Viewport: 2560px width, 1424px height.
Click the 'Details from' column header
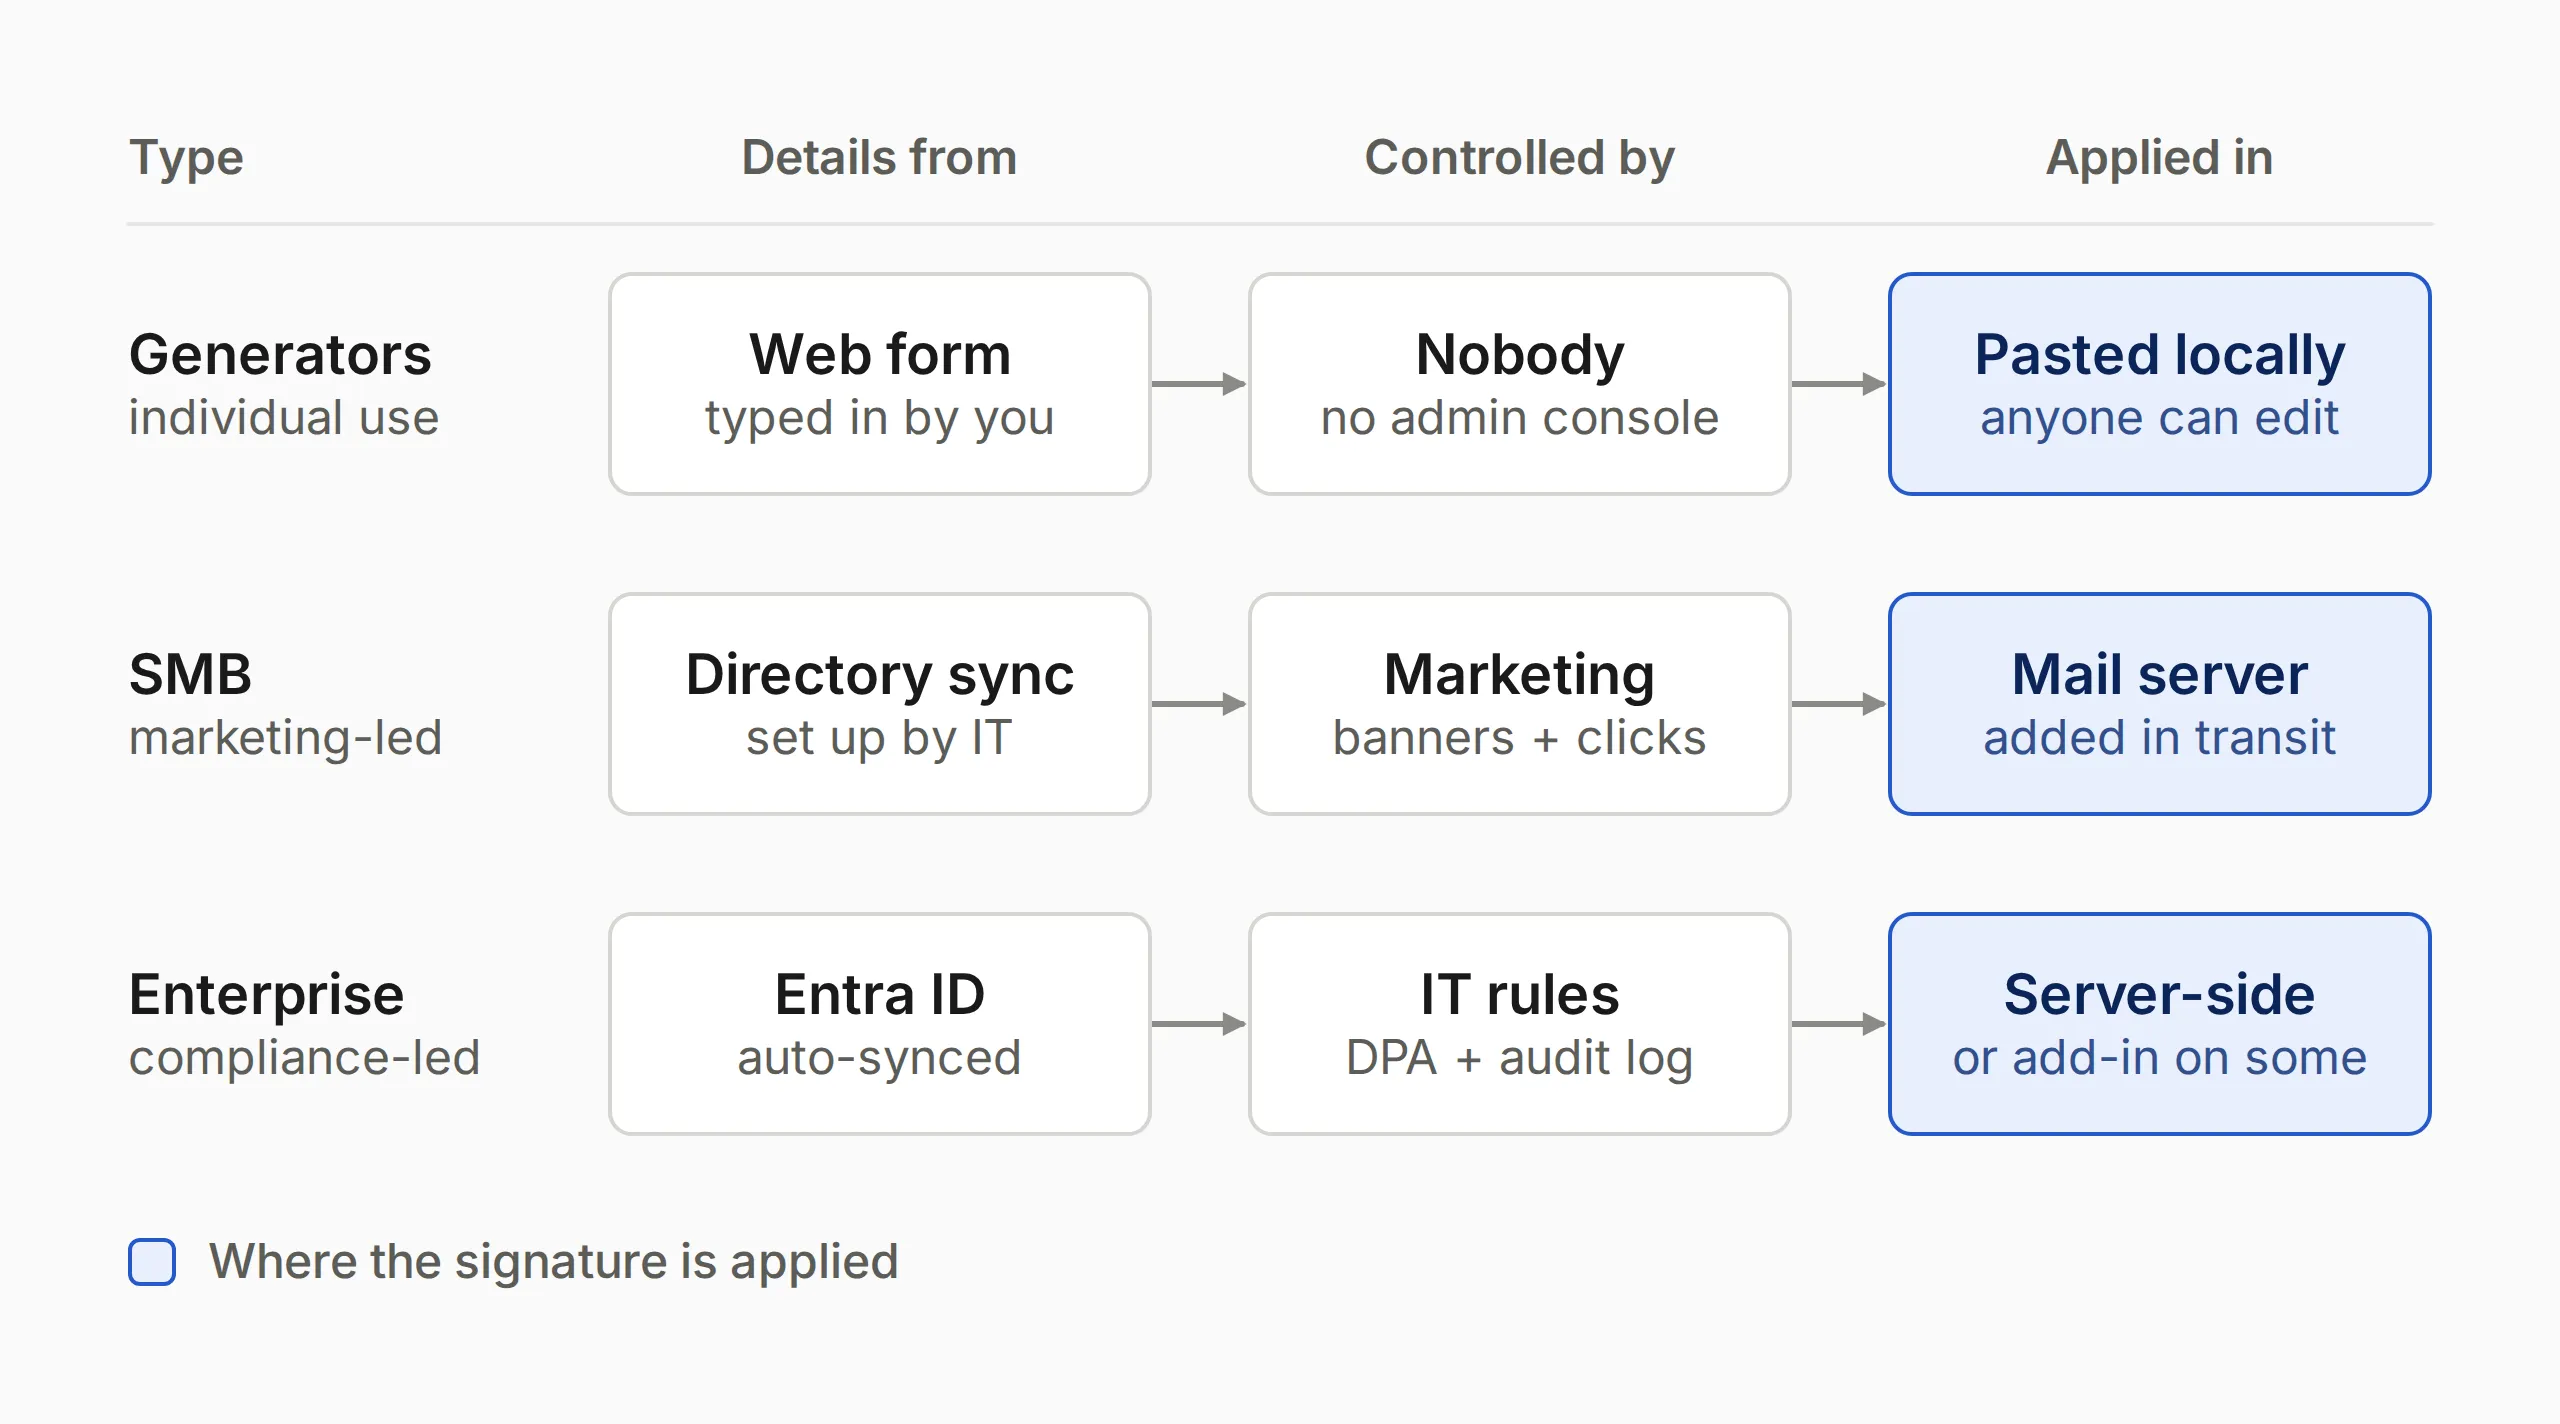(879, 158)
